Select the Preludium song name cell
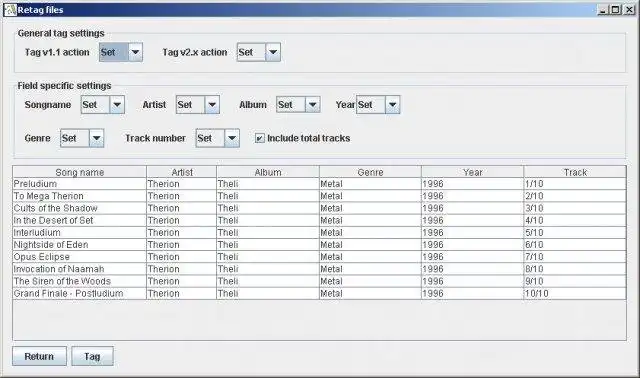 click(80, 184)
